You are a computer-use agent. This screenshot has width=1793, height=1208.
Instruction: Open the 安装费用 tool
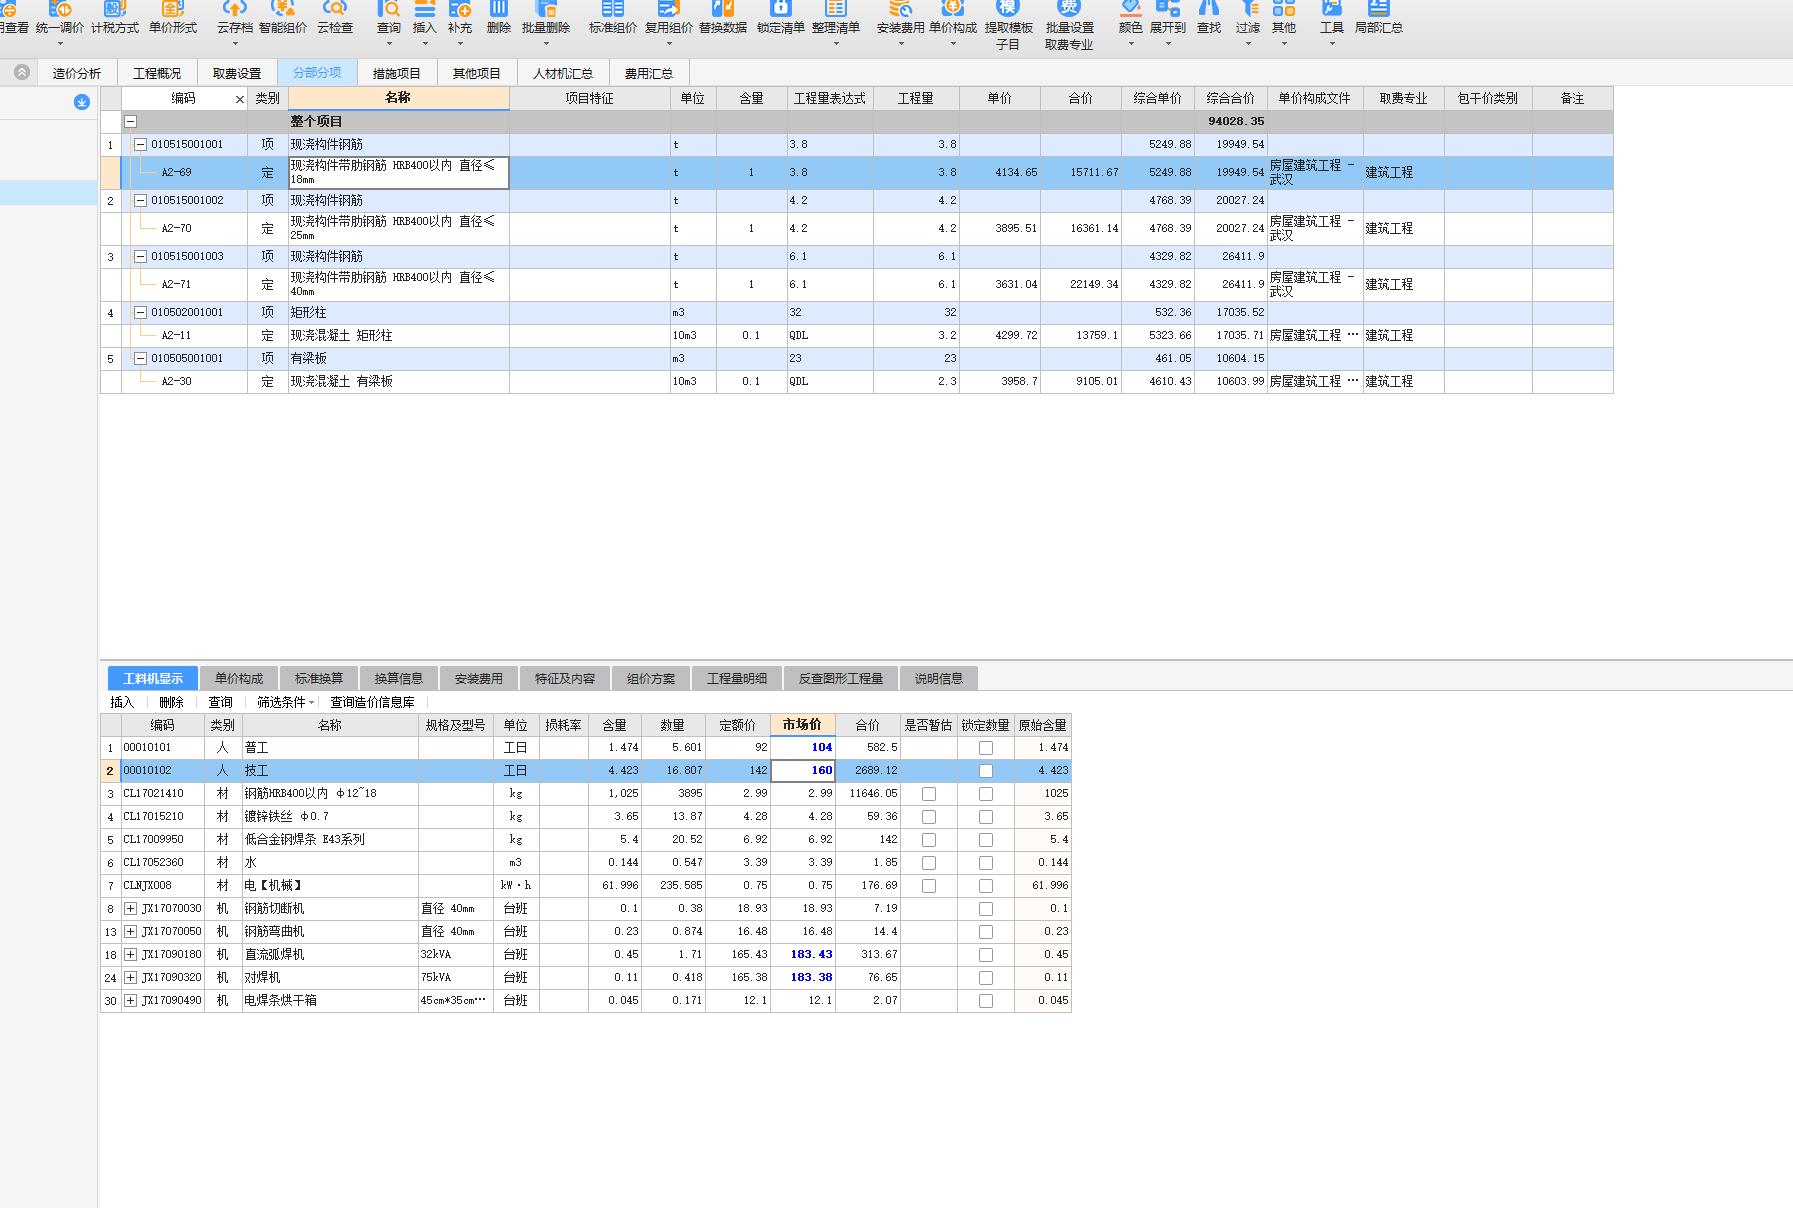click(901, 18)
